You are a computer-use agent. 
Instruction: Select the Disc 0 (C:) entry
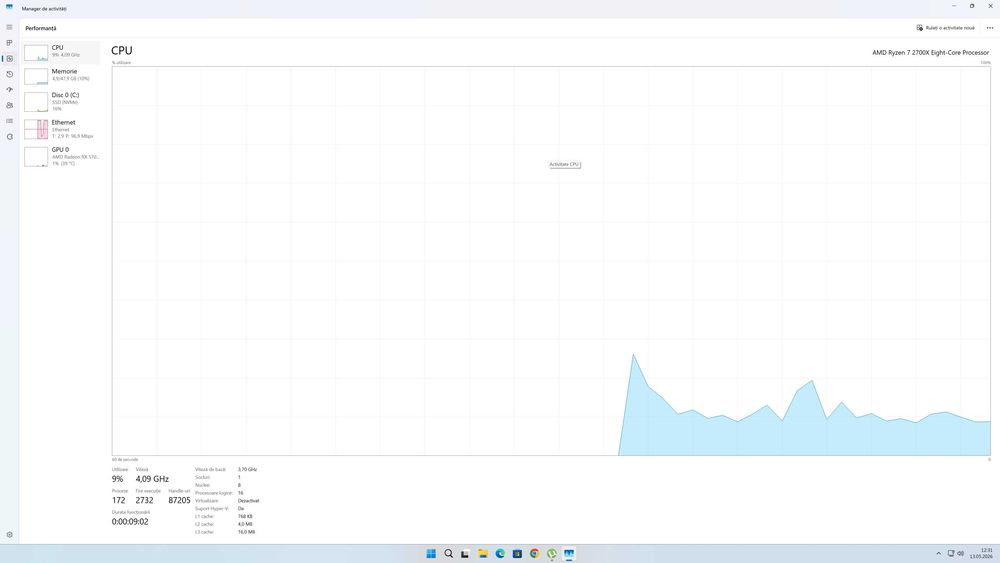pos(61,101)
